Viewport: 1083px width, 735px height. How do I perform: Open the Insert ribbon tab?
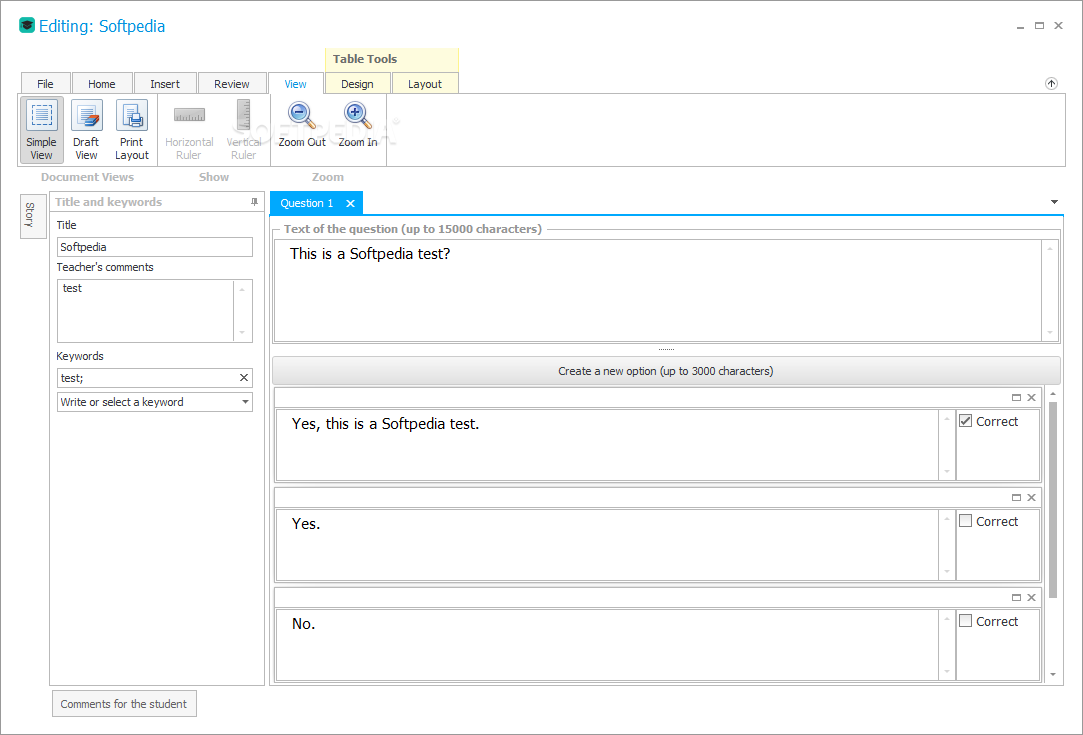click(165, 84)
